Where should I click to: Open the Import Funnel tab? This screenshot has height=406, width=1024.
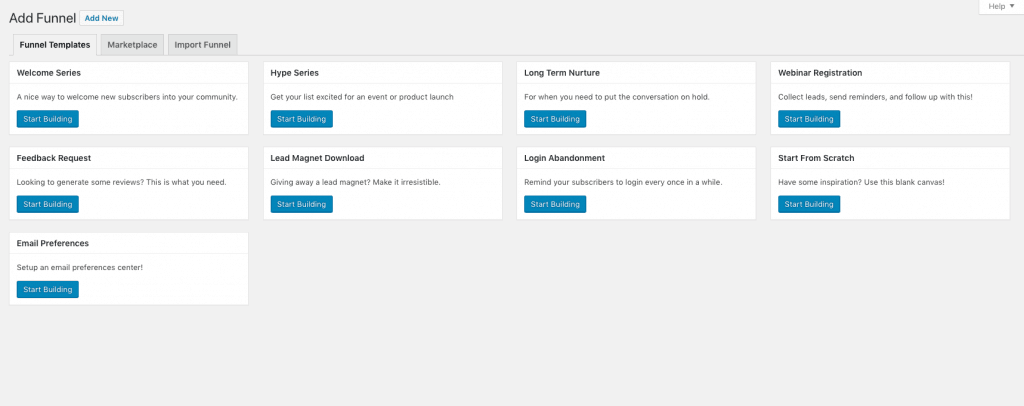pos(203,44)
